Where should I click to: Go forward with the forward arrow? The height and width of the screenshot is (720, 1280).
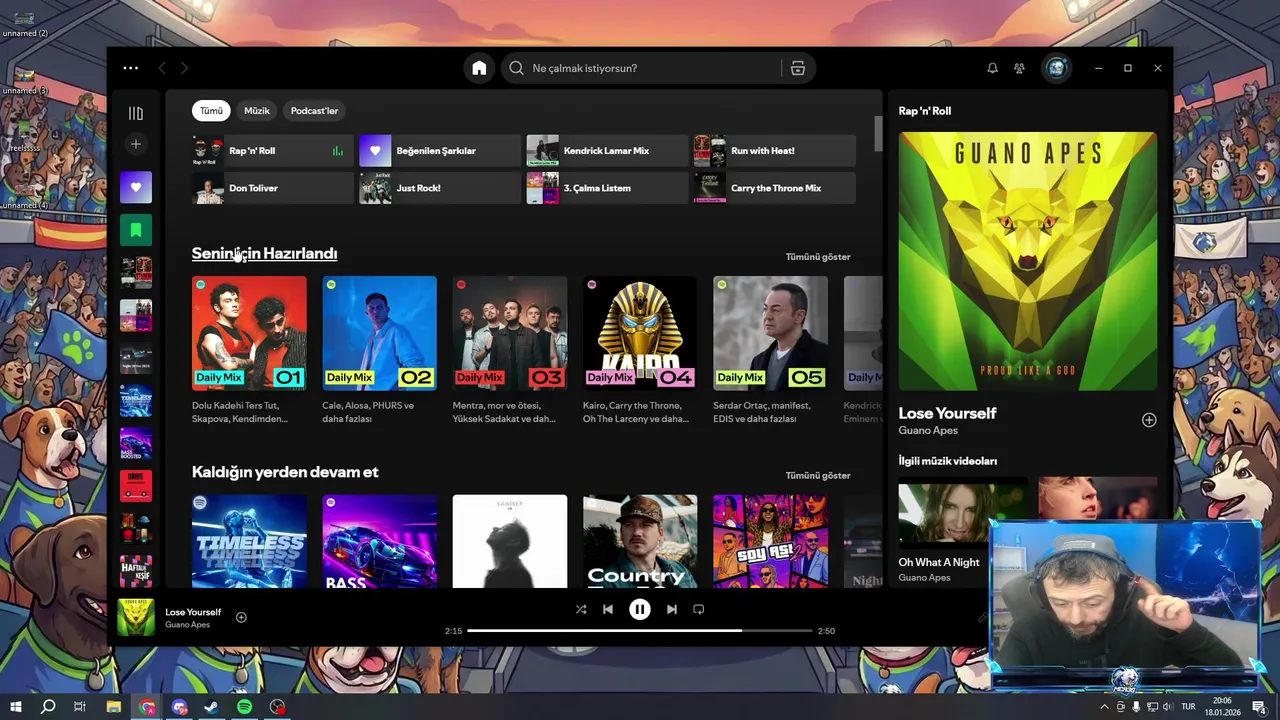coord(184,68)
